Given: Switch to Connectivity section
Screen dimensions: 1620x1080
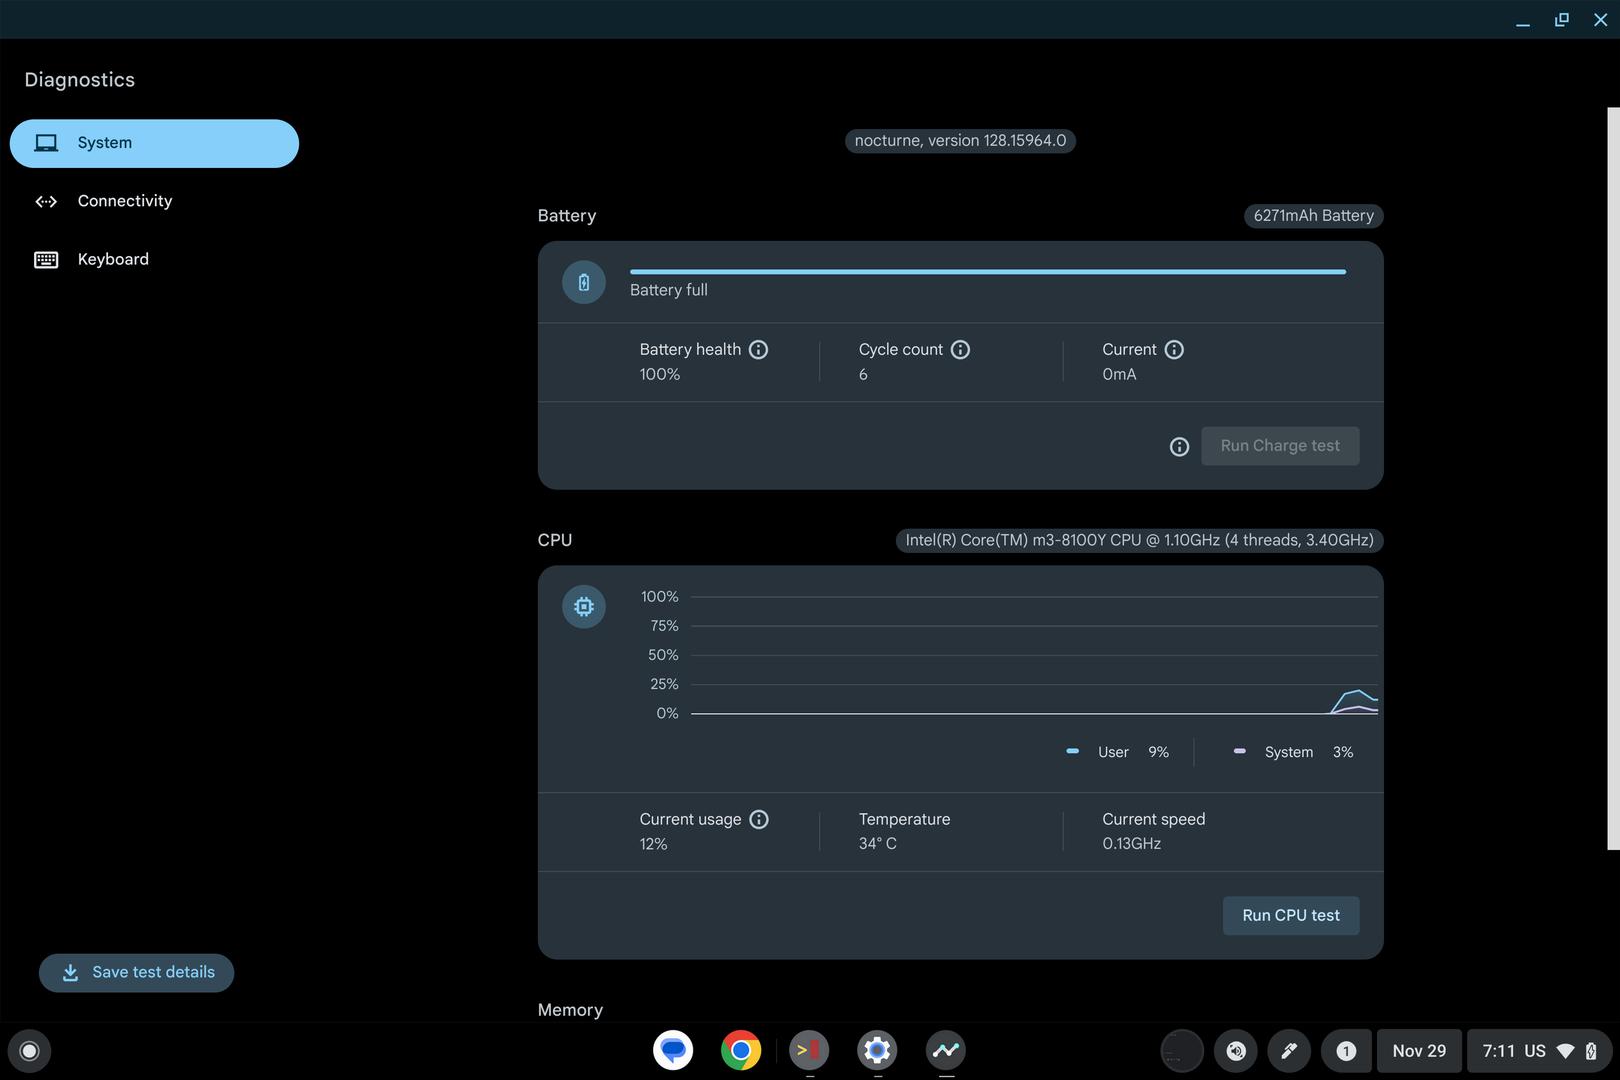Looking at the screenshot, I should coord(124,201).
